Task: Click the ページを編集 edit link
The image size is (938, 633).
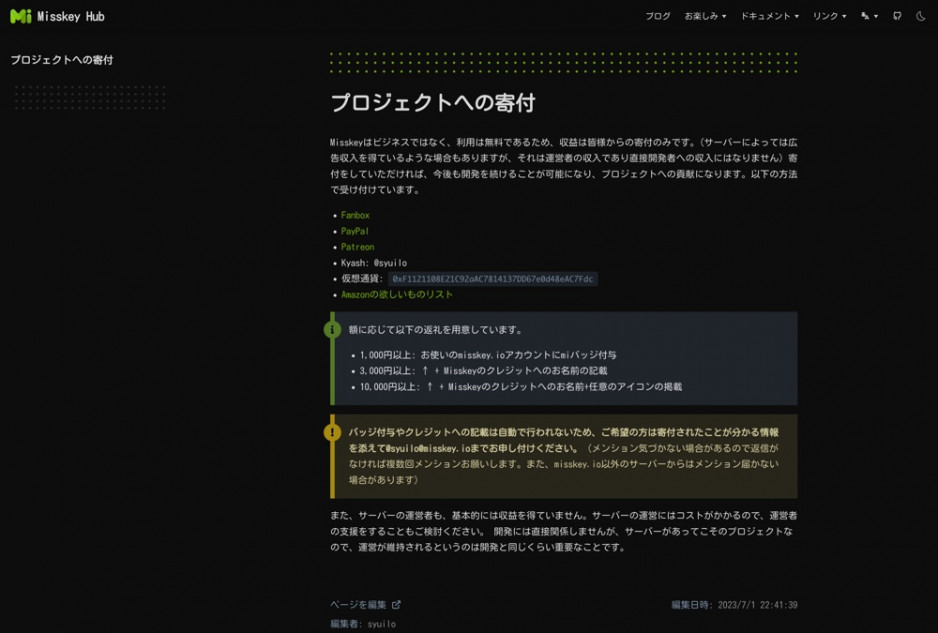Action: pyautogui.click(x=358, y=605)
